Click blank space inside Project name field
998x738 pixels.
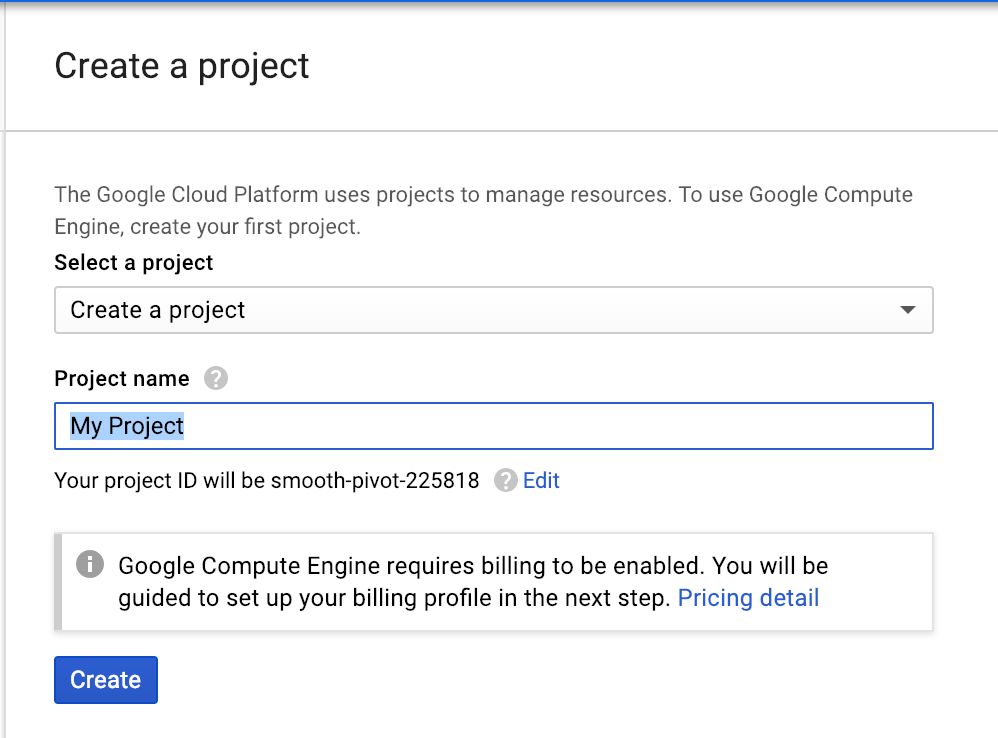click(x=560, y=426)
